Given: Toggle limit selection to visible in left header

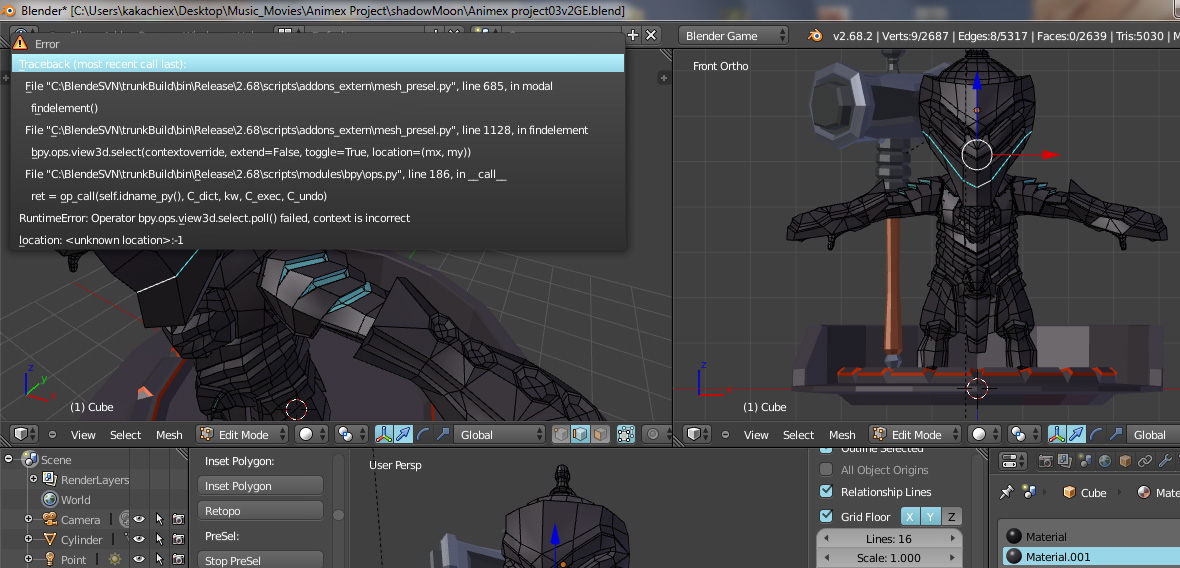Looking at the screenshot, I should coord(625,434).
